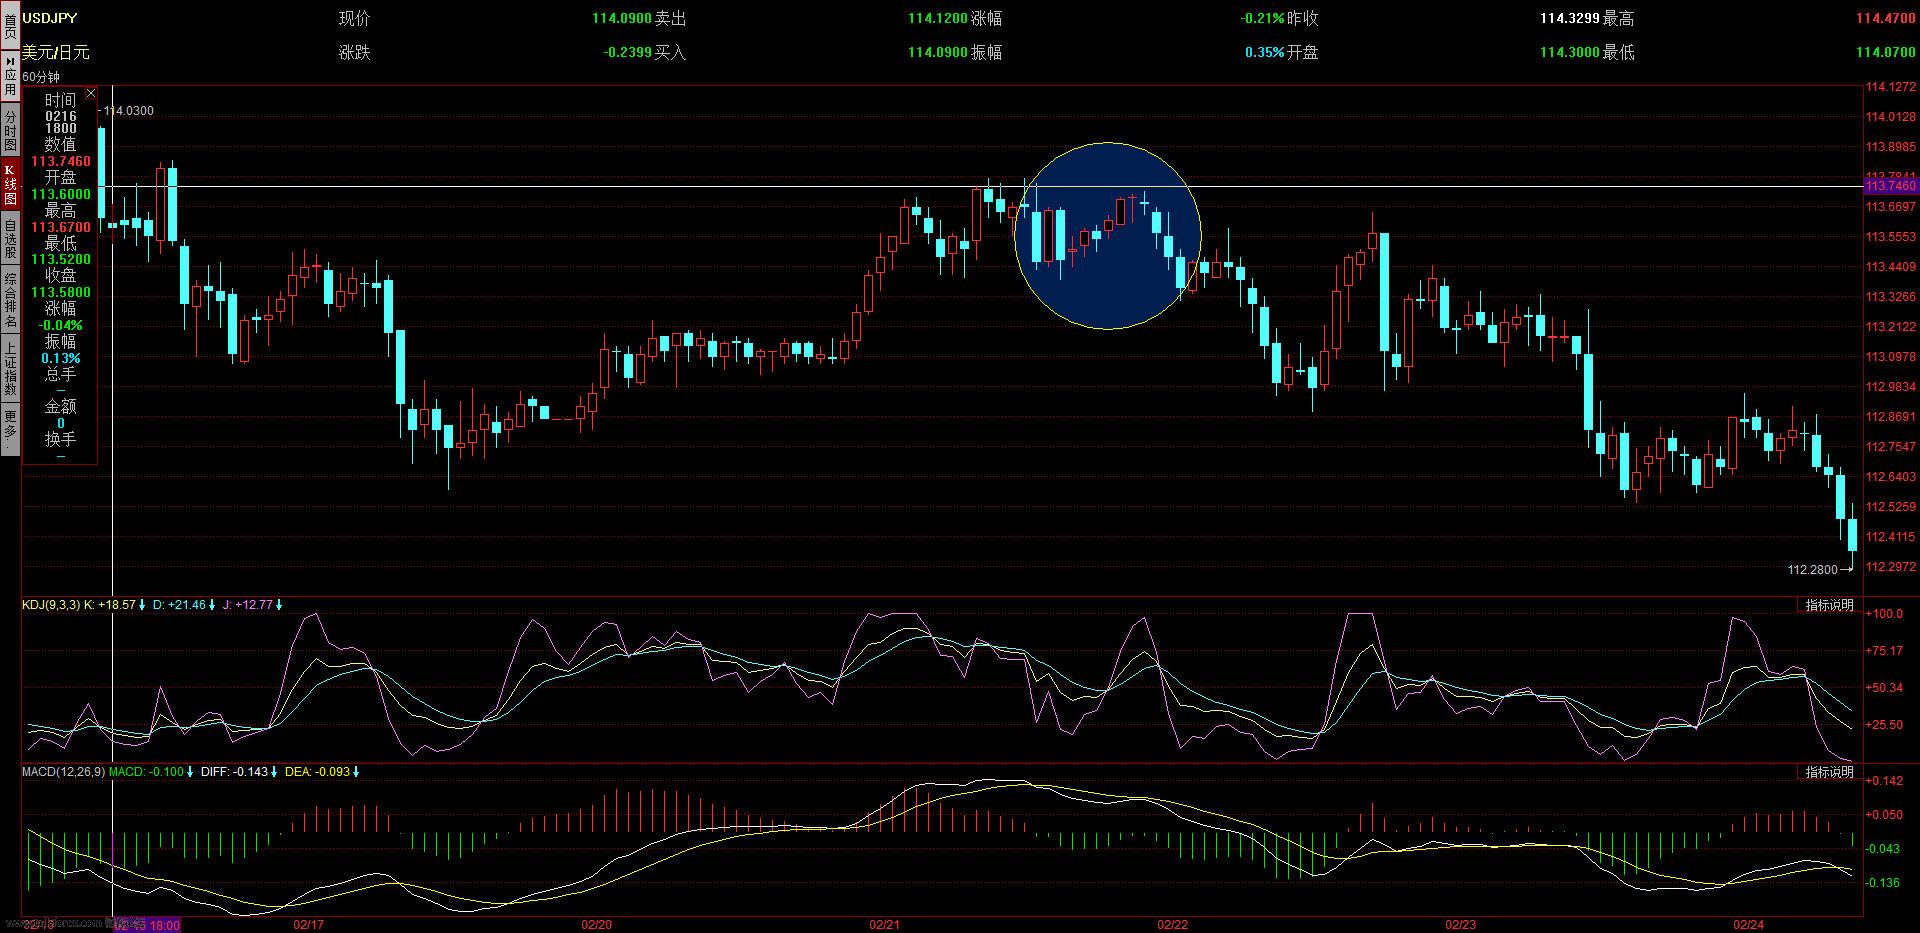Open the 自选股 sidebar tab

[9, 239]
